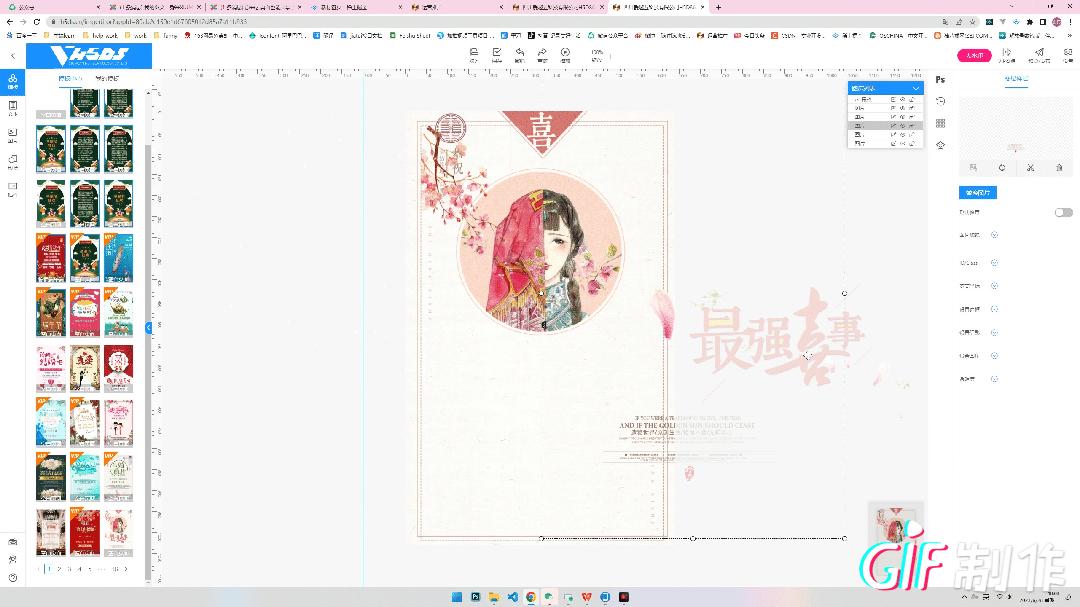Open the Ps panel icon on the right sidebar
Viewport: 1080px width, 607px height.
click(940, 80)
